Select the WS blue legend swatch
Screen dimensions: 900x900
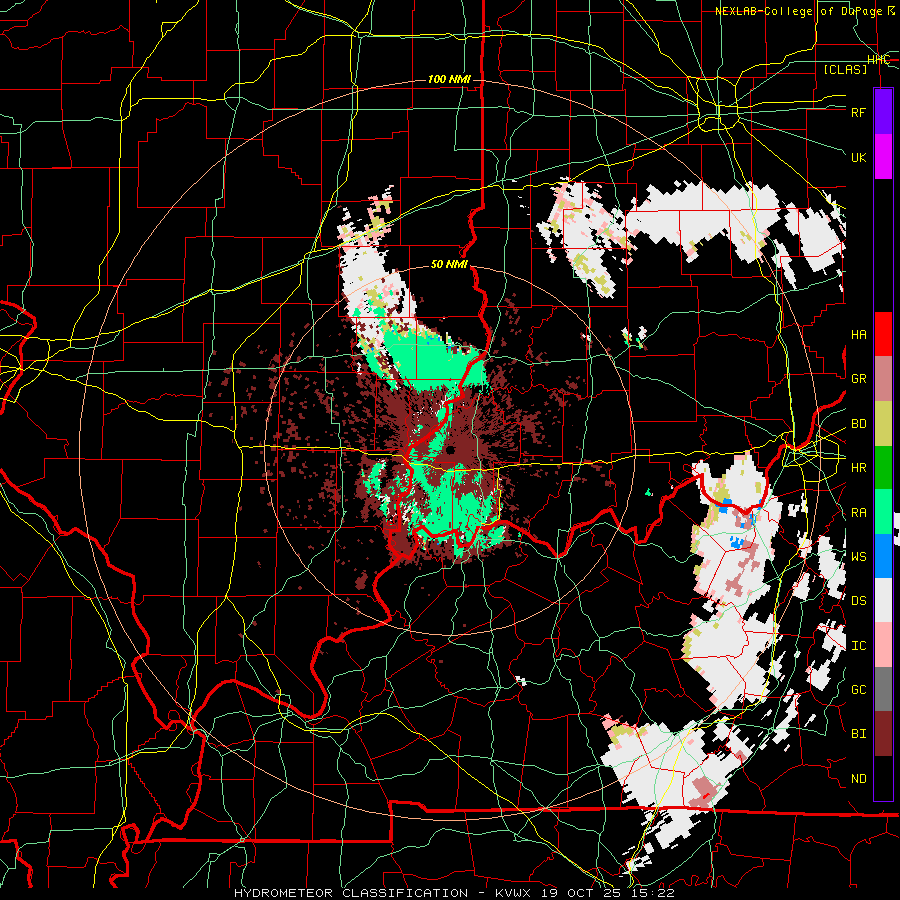coord(883,556)
